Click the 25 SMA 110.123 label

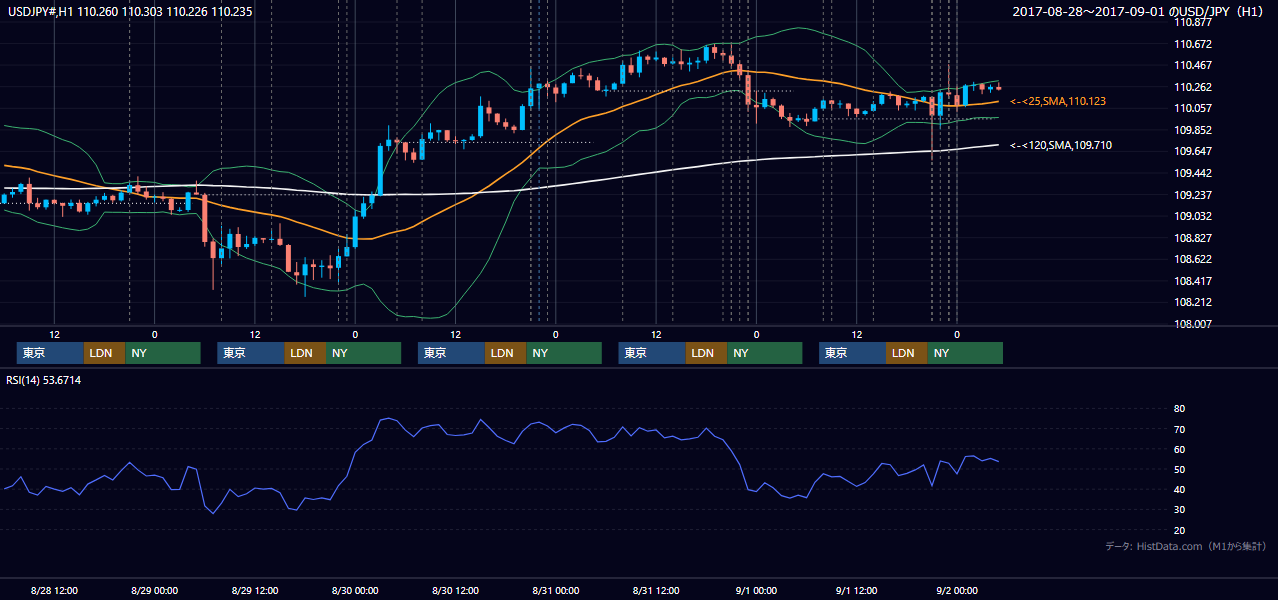tap(1058, 101)
